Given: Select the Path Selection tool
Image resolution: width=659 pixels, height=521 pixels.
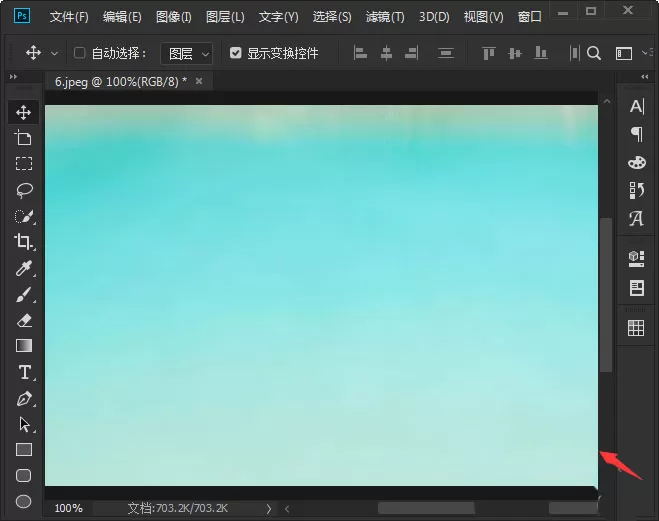Looking at the screenshot, I should pos(24,424).
